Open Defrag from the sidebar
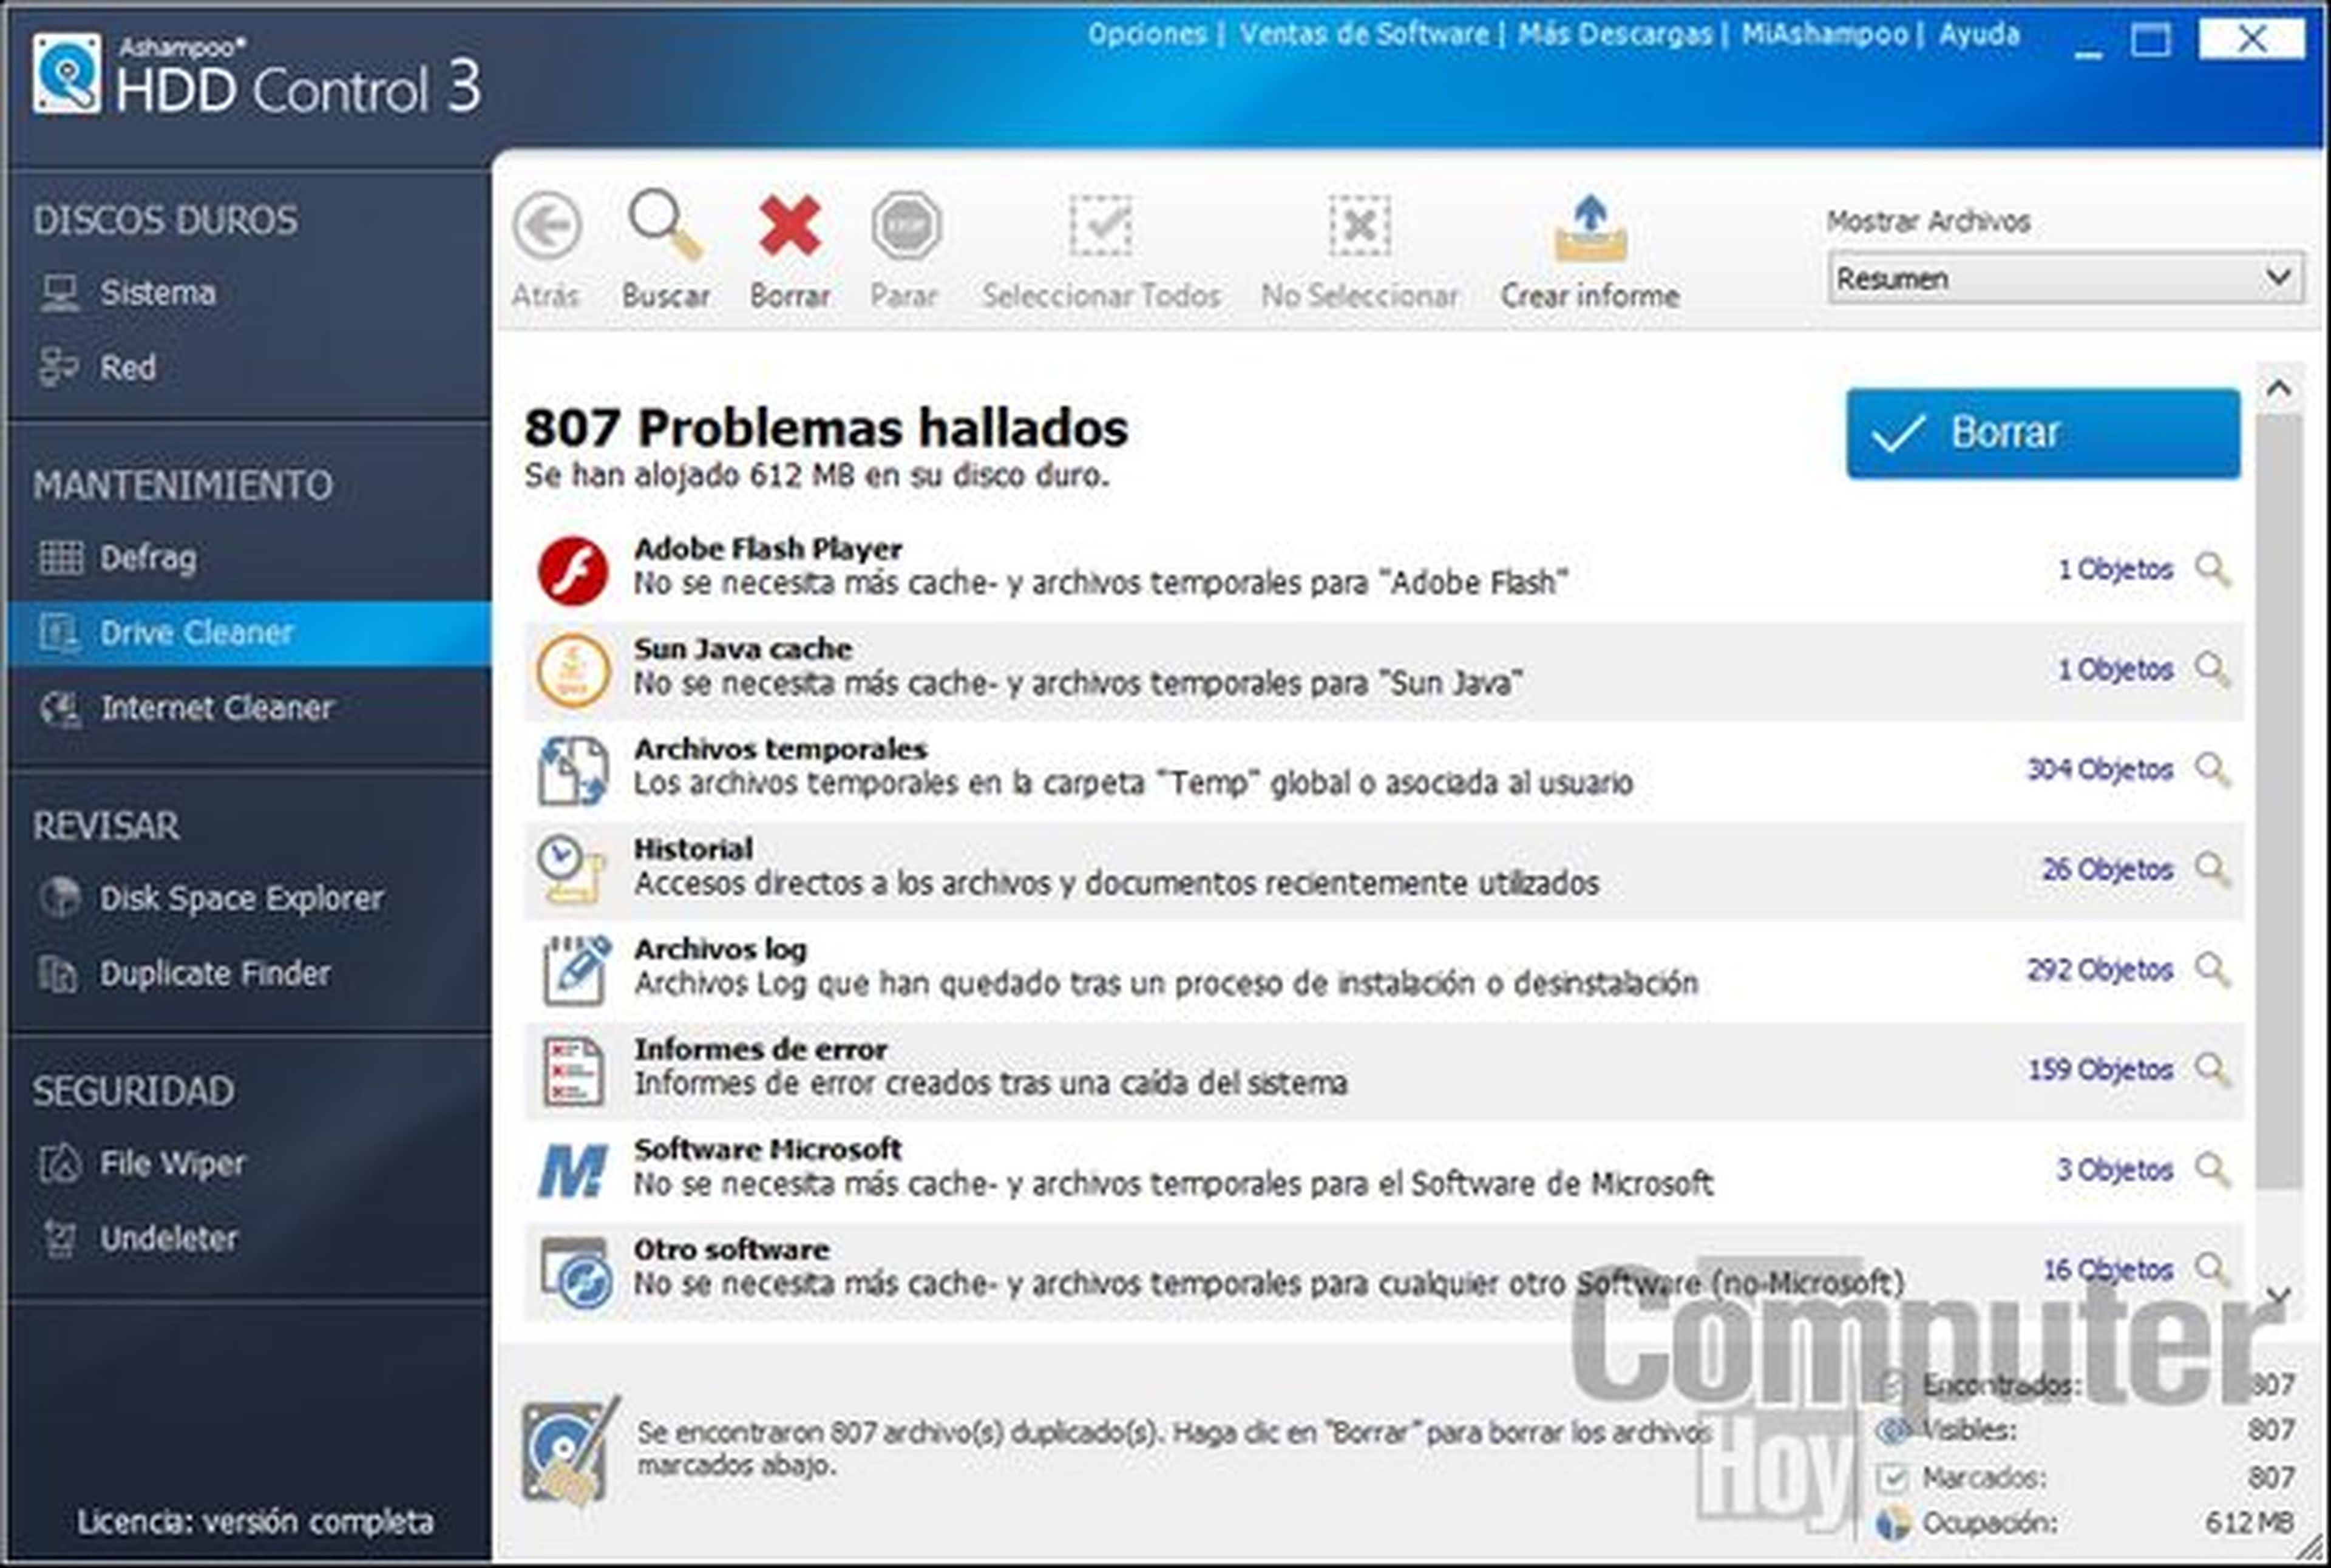The height and width of the screenshot is (1568, 2331). (147, 558)
